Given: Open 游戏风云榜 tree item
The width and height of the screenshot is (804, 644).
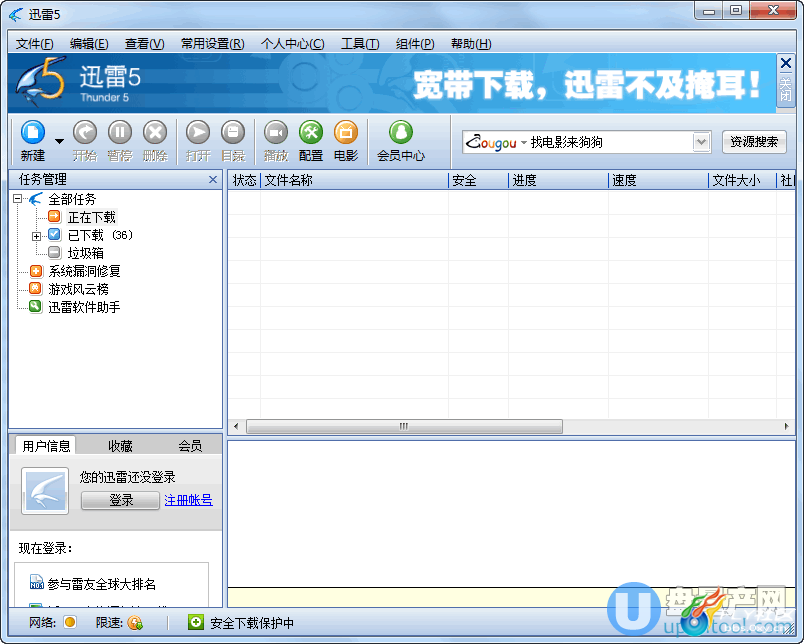Looking at the screenshot, I should pos(78,289).
